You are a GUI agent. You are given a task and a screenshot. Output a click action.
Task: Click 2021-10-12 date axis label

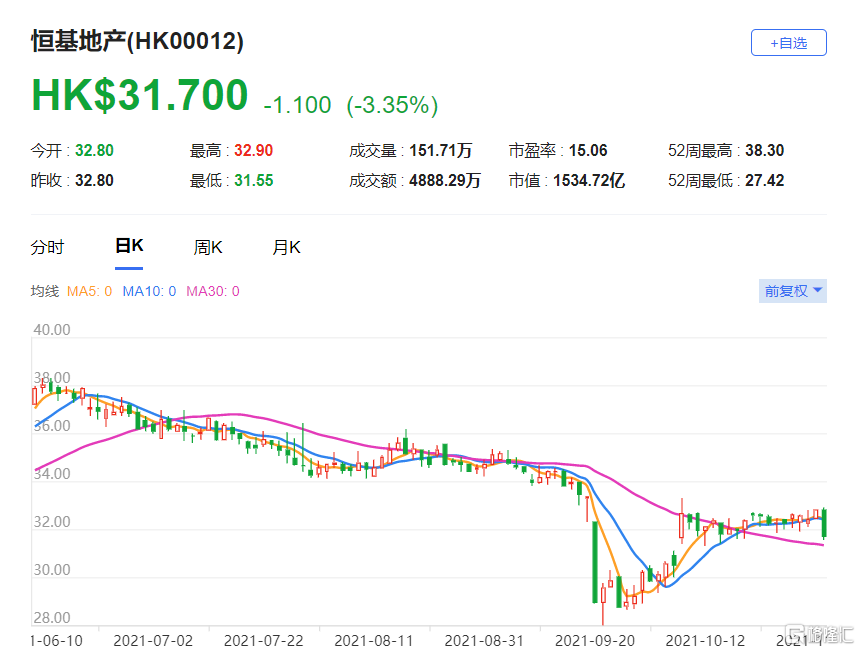point(705,641)
